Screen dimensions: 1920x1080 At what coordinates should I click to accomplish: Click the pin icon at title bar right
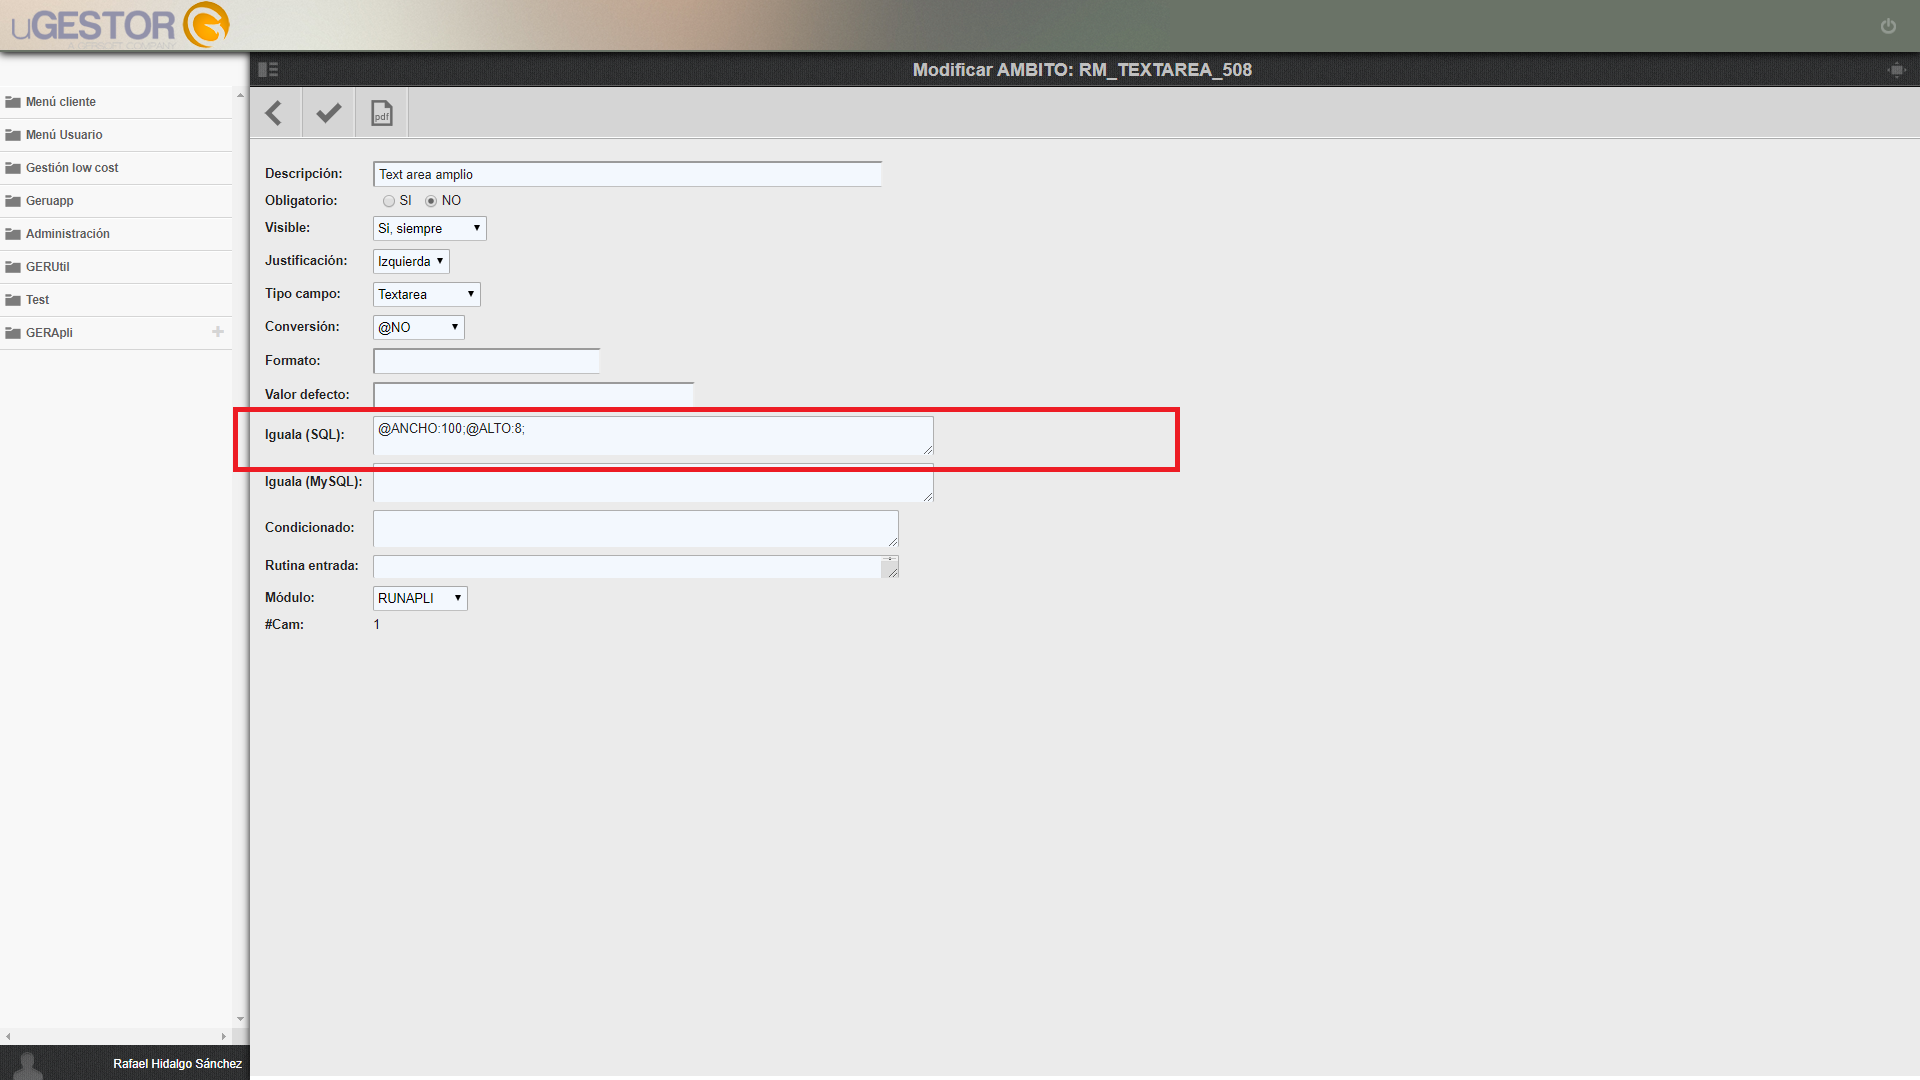pyautogui.click(x=1897, y=69)
